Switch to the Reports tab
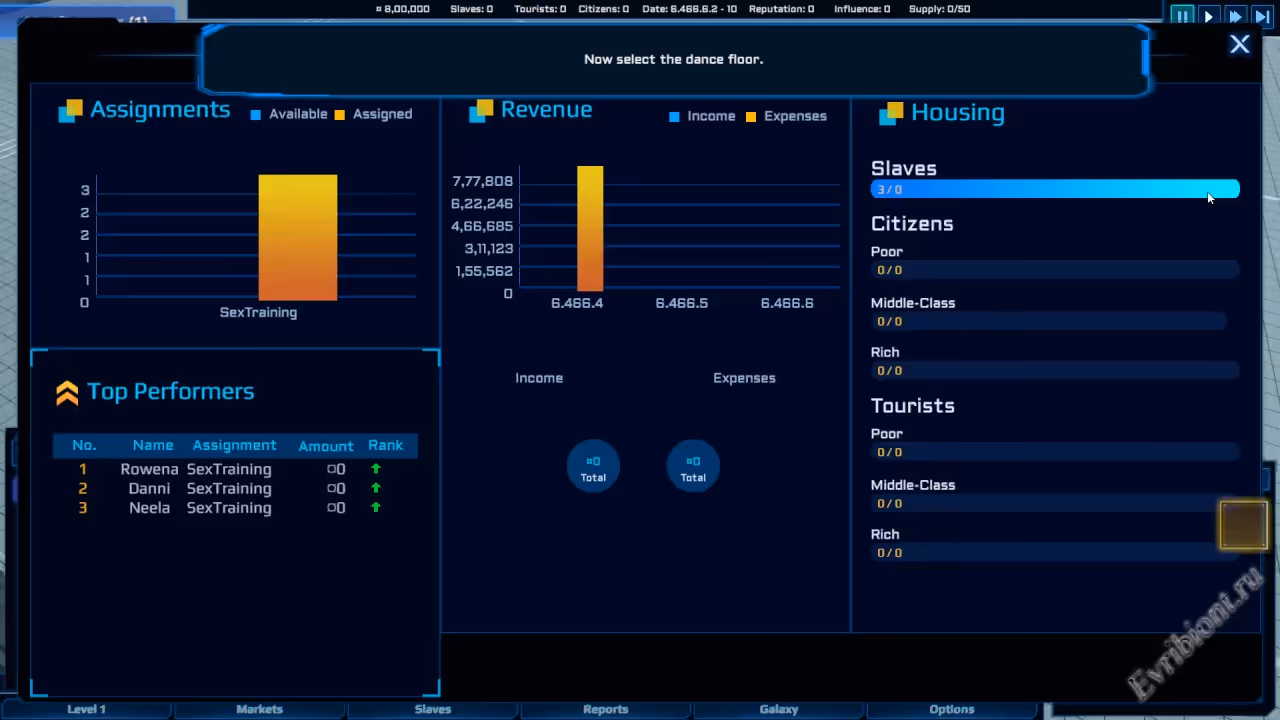Screen dimensions: 1280x720 pos(605,709)
